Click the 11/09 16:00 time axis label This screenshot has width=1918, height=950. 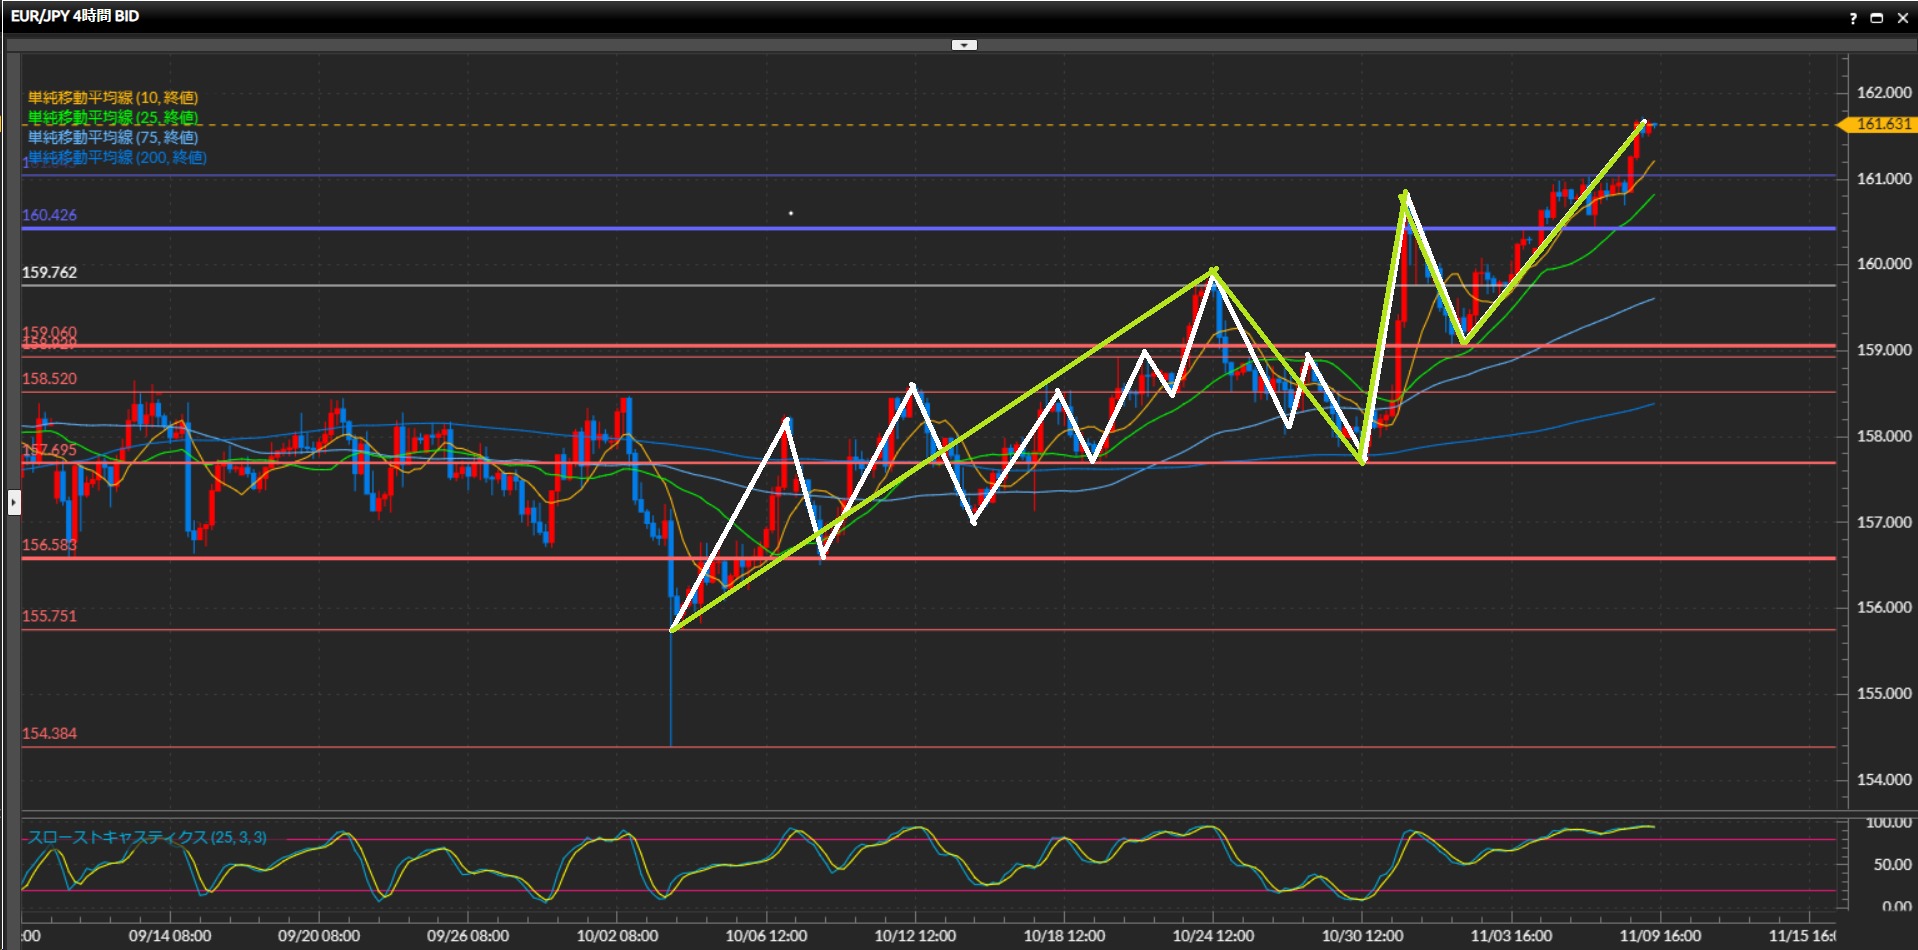(1660, 936)
